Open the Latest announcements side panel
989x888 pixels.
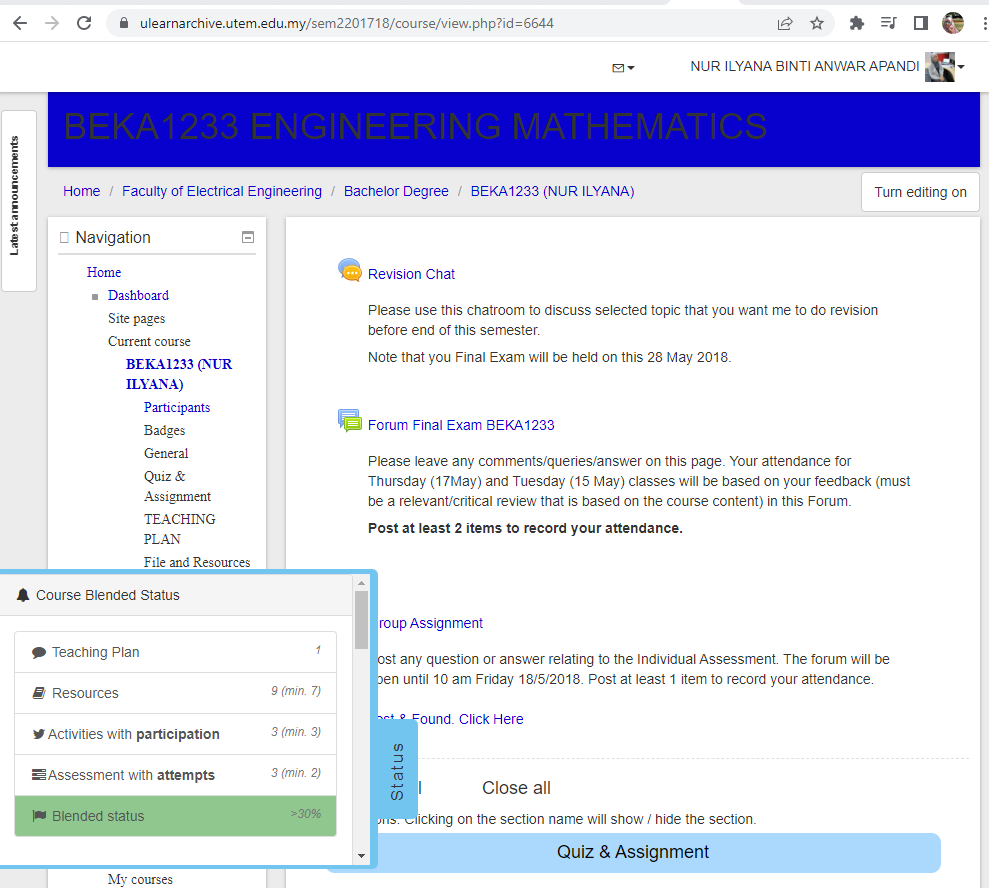pyautogui.click(x=18, y=199)
